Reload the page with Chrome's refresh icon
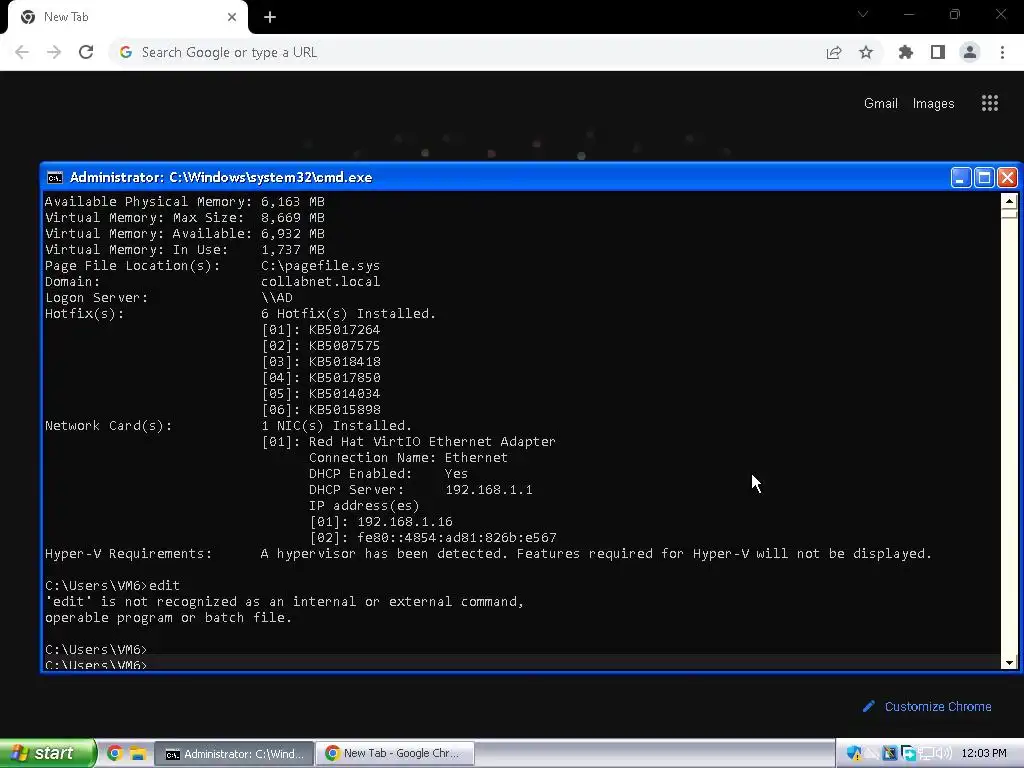Viewport: 1024px width, 768px height. point(86,52)
